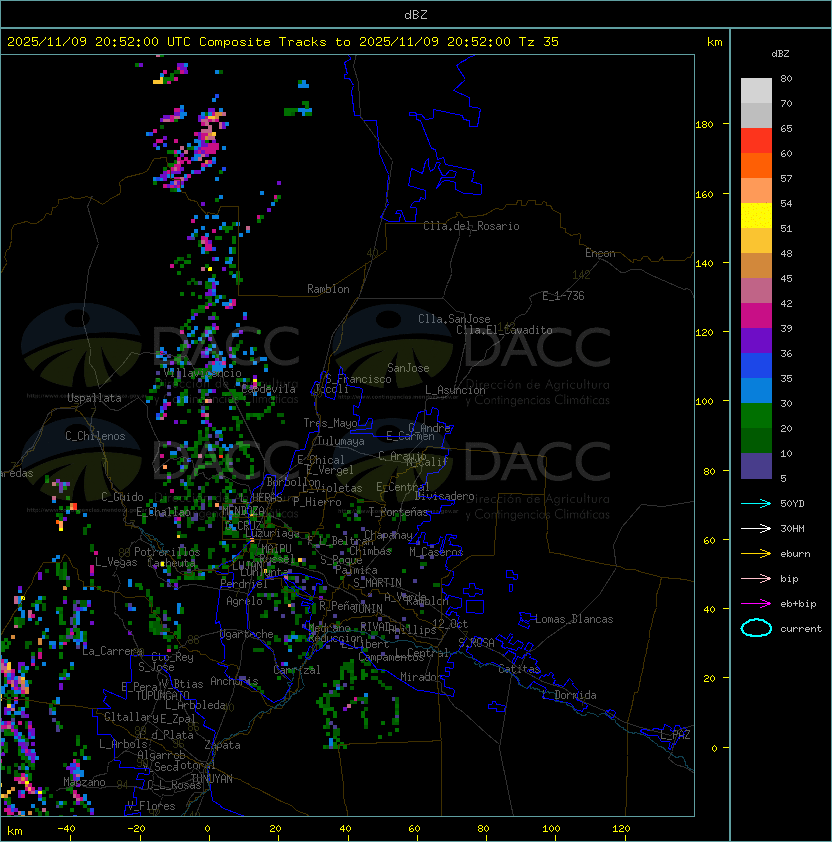
Task: Select the light gray top legend swatch
Action: pyautogui.click(x=756, y=91)
